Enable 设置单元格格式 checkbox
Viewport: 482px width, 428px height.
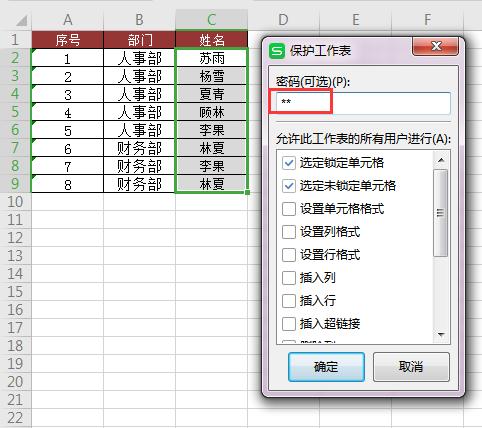click(289, 209)
